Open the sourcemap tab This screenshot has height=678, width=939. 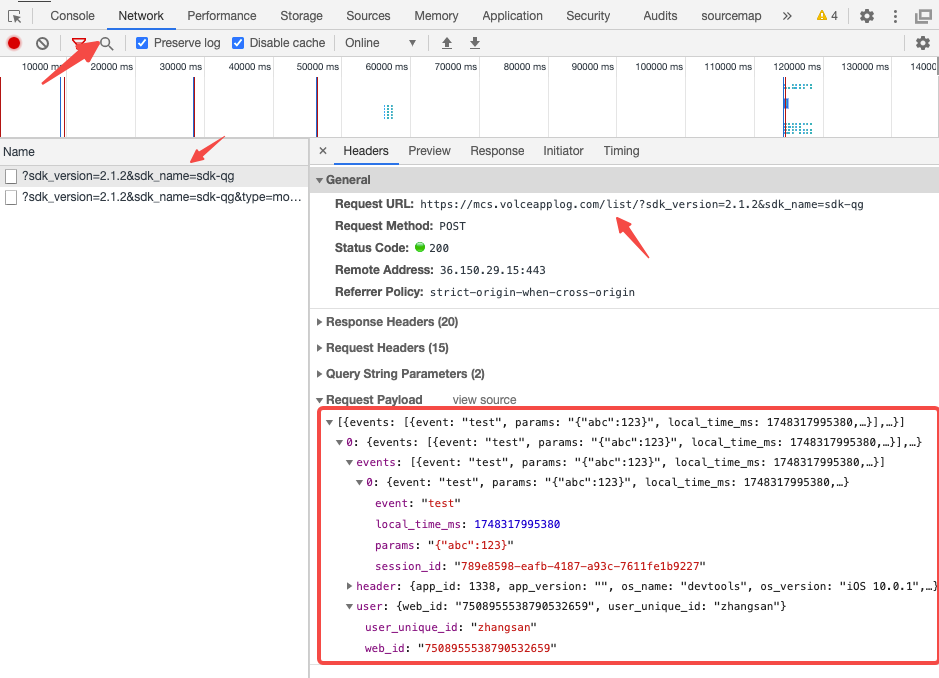(731, 16)
